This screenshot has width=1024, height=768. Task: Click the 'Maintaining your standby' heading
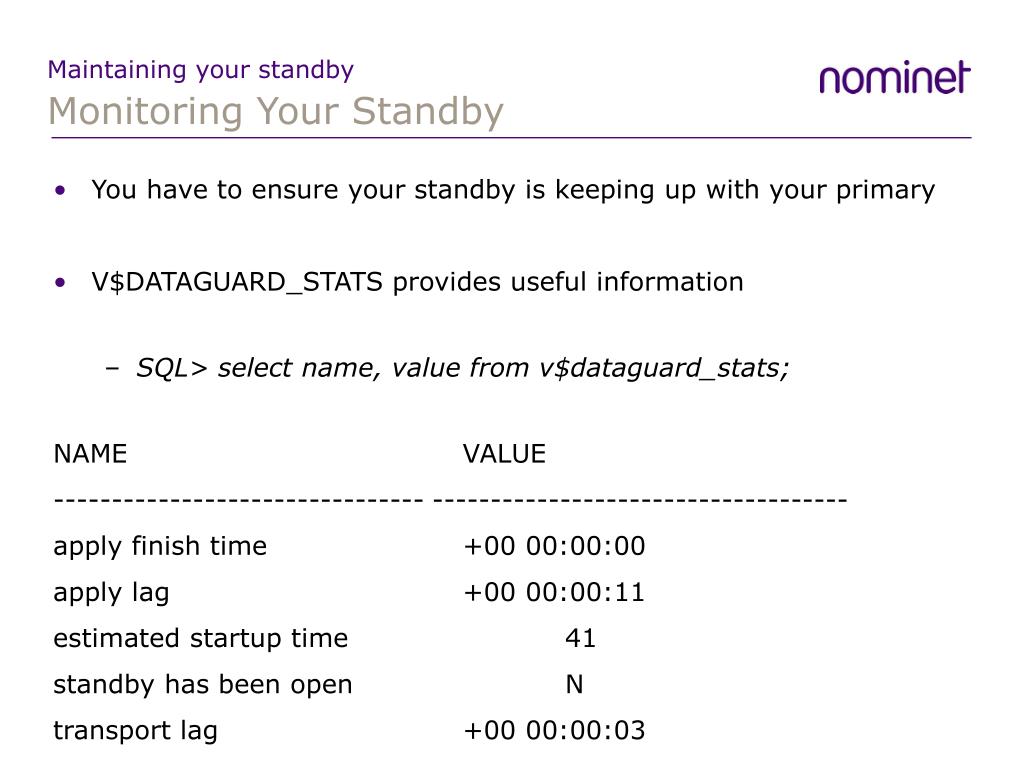[200, 70]
